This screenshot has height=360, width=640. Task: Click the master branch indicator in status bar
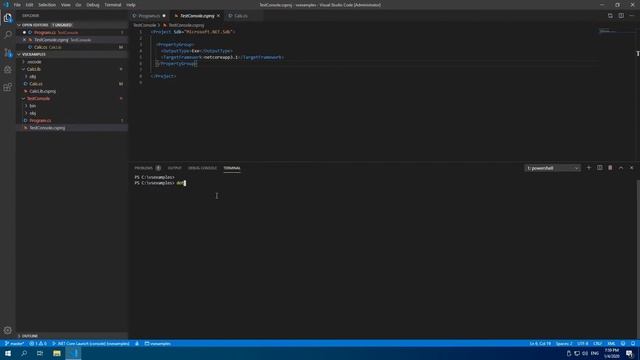pyautogui.click(x=14, y=344)
